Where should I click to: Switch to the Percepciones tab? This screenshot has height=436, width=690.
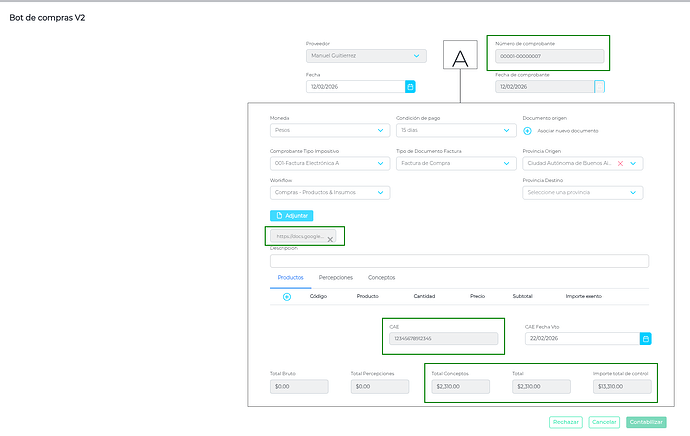pyautogui.click(x=335, y=276)
